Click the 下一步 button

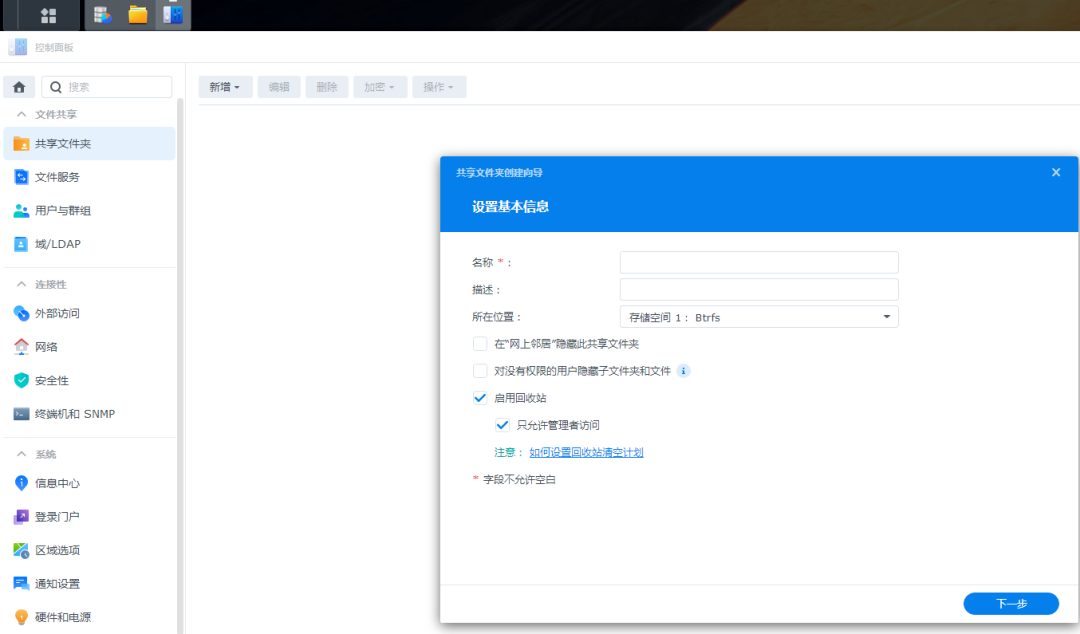point(1010,604)
